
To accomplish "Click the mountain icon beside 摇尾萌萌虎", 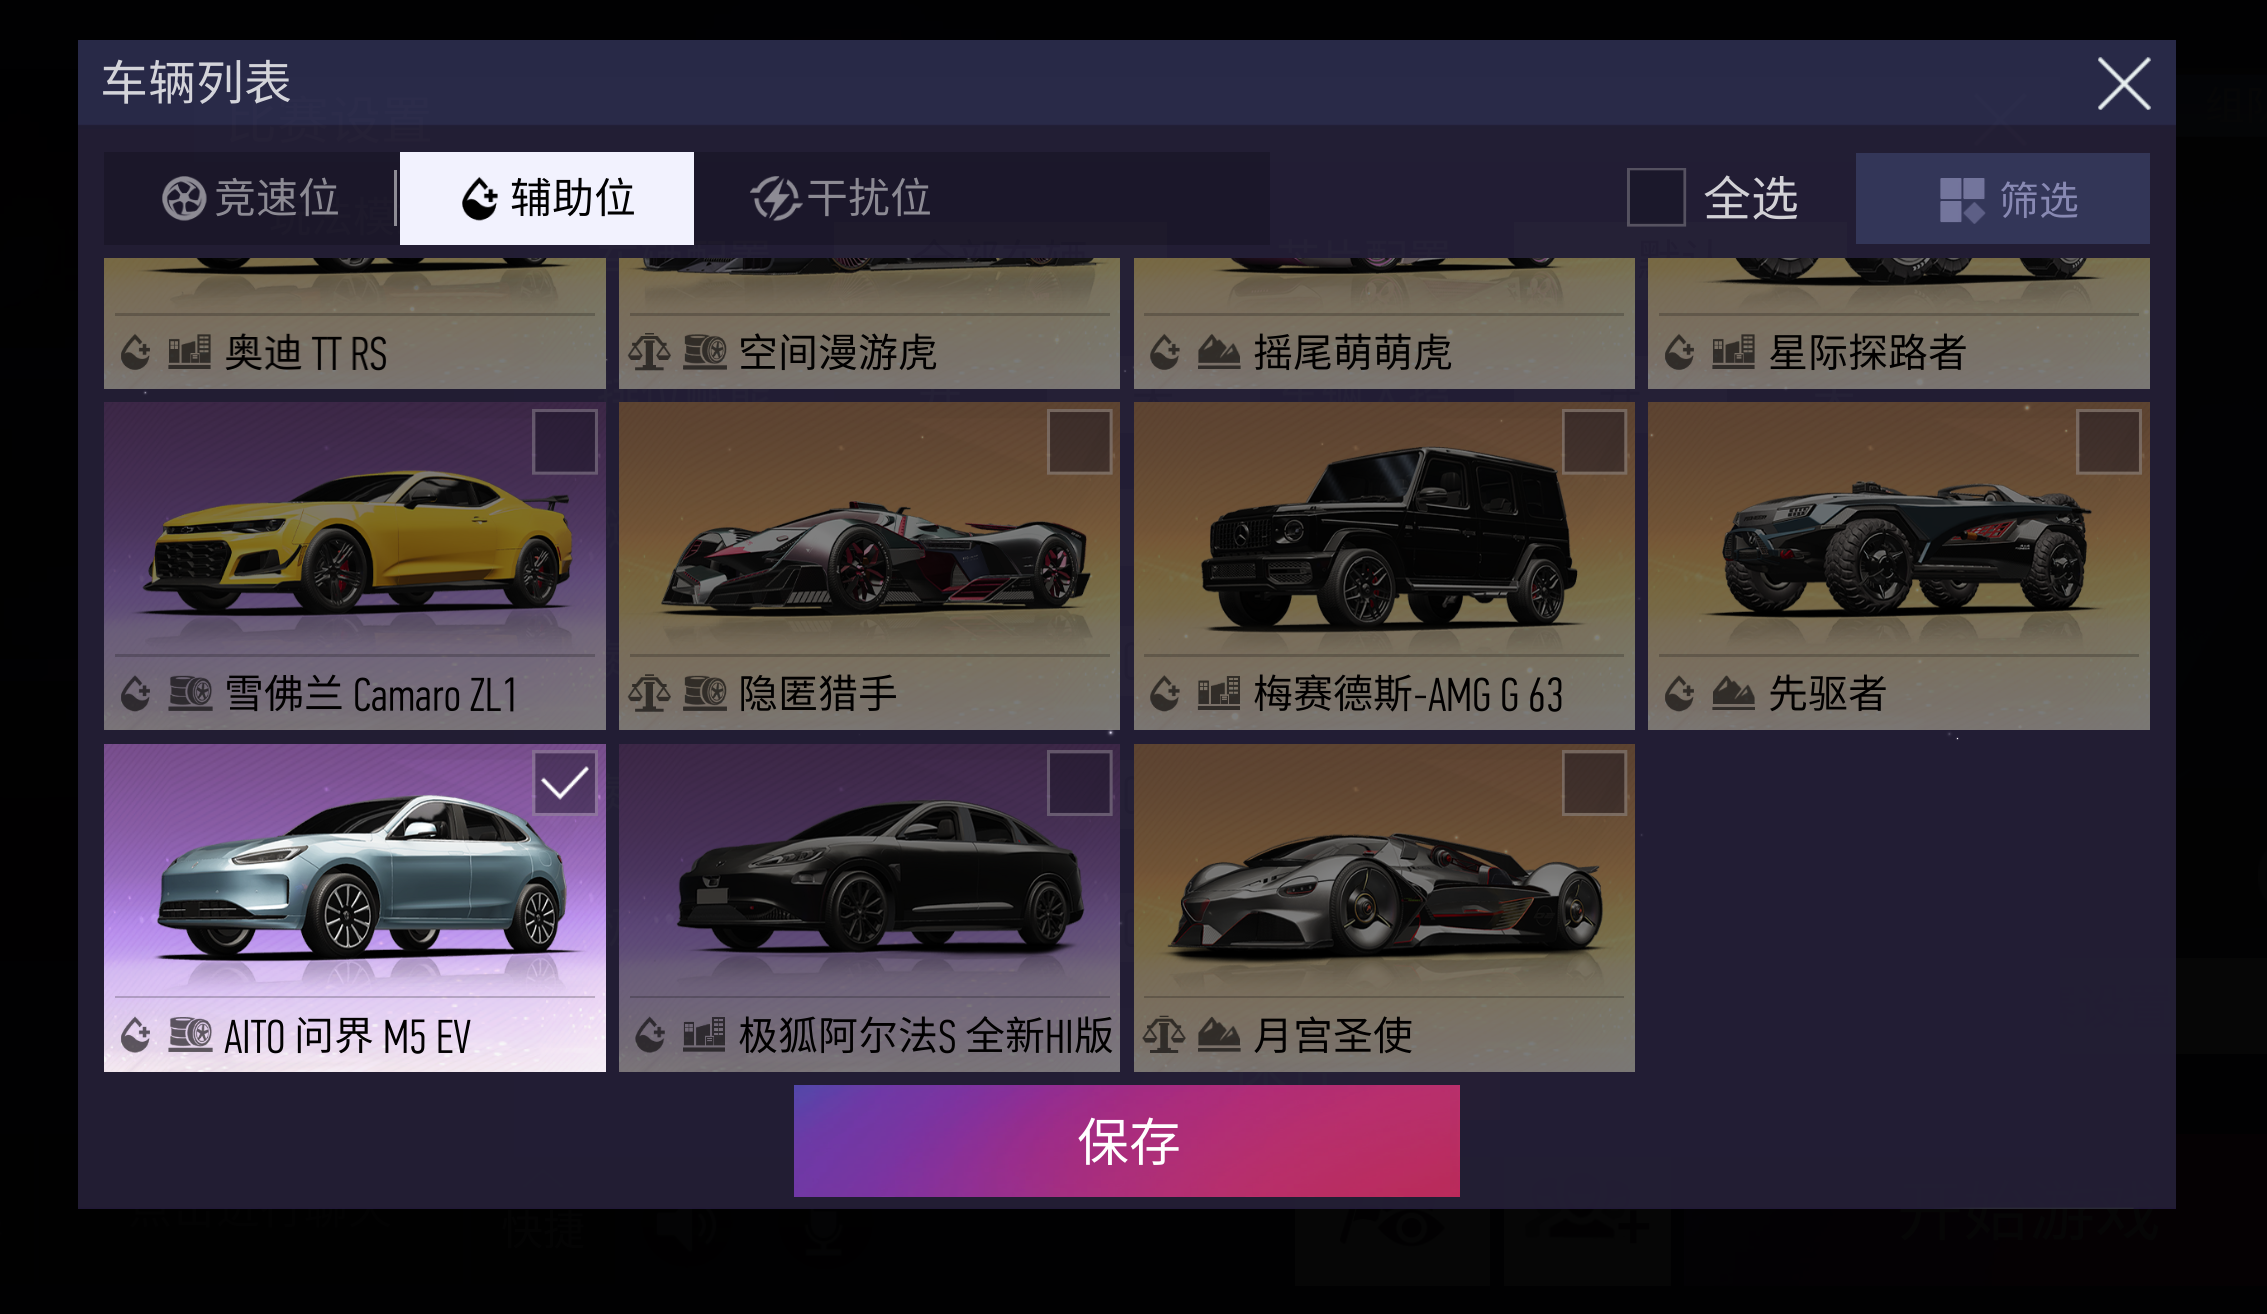I will 1219,352.
